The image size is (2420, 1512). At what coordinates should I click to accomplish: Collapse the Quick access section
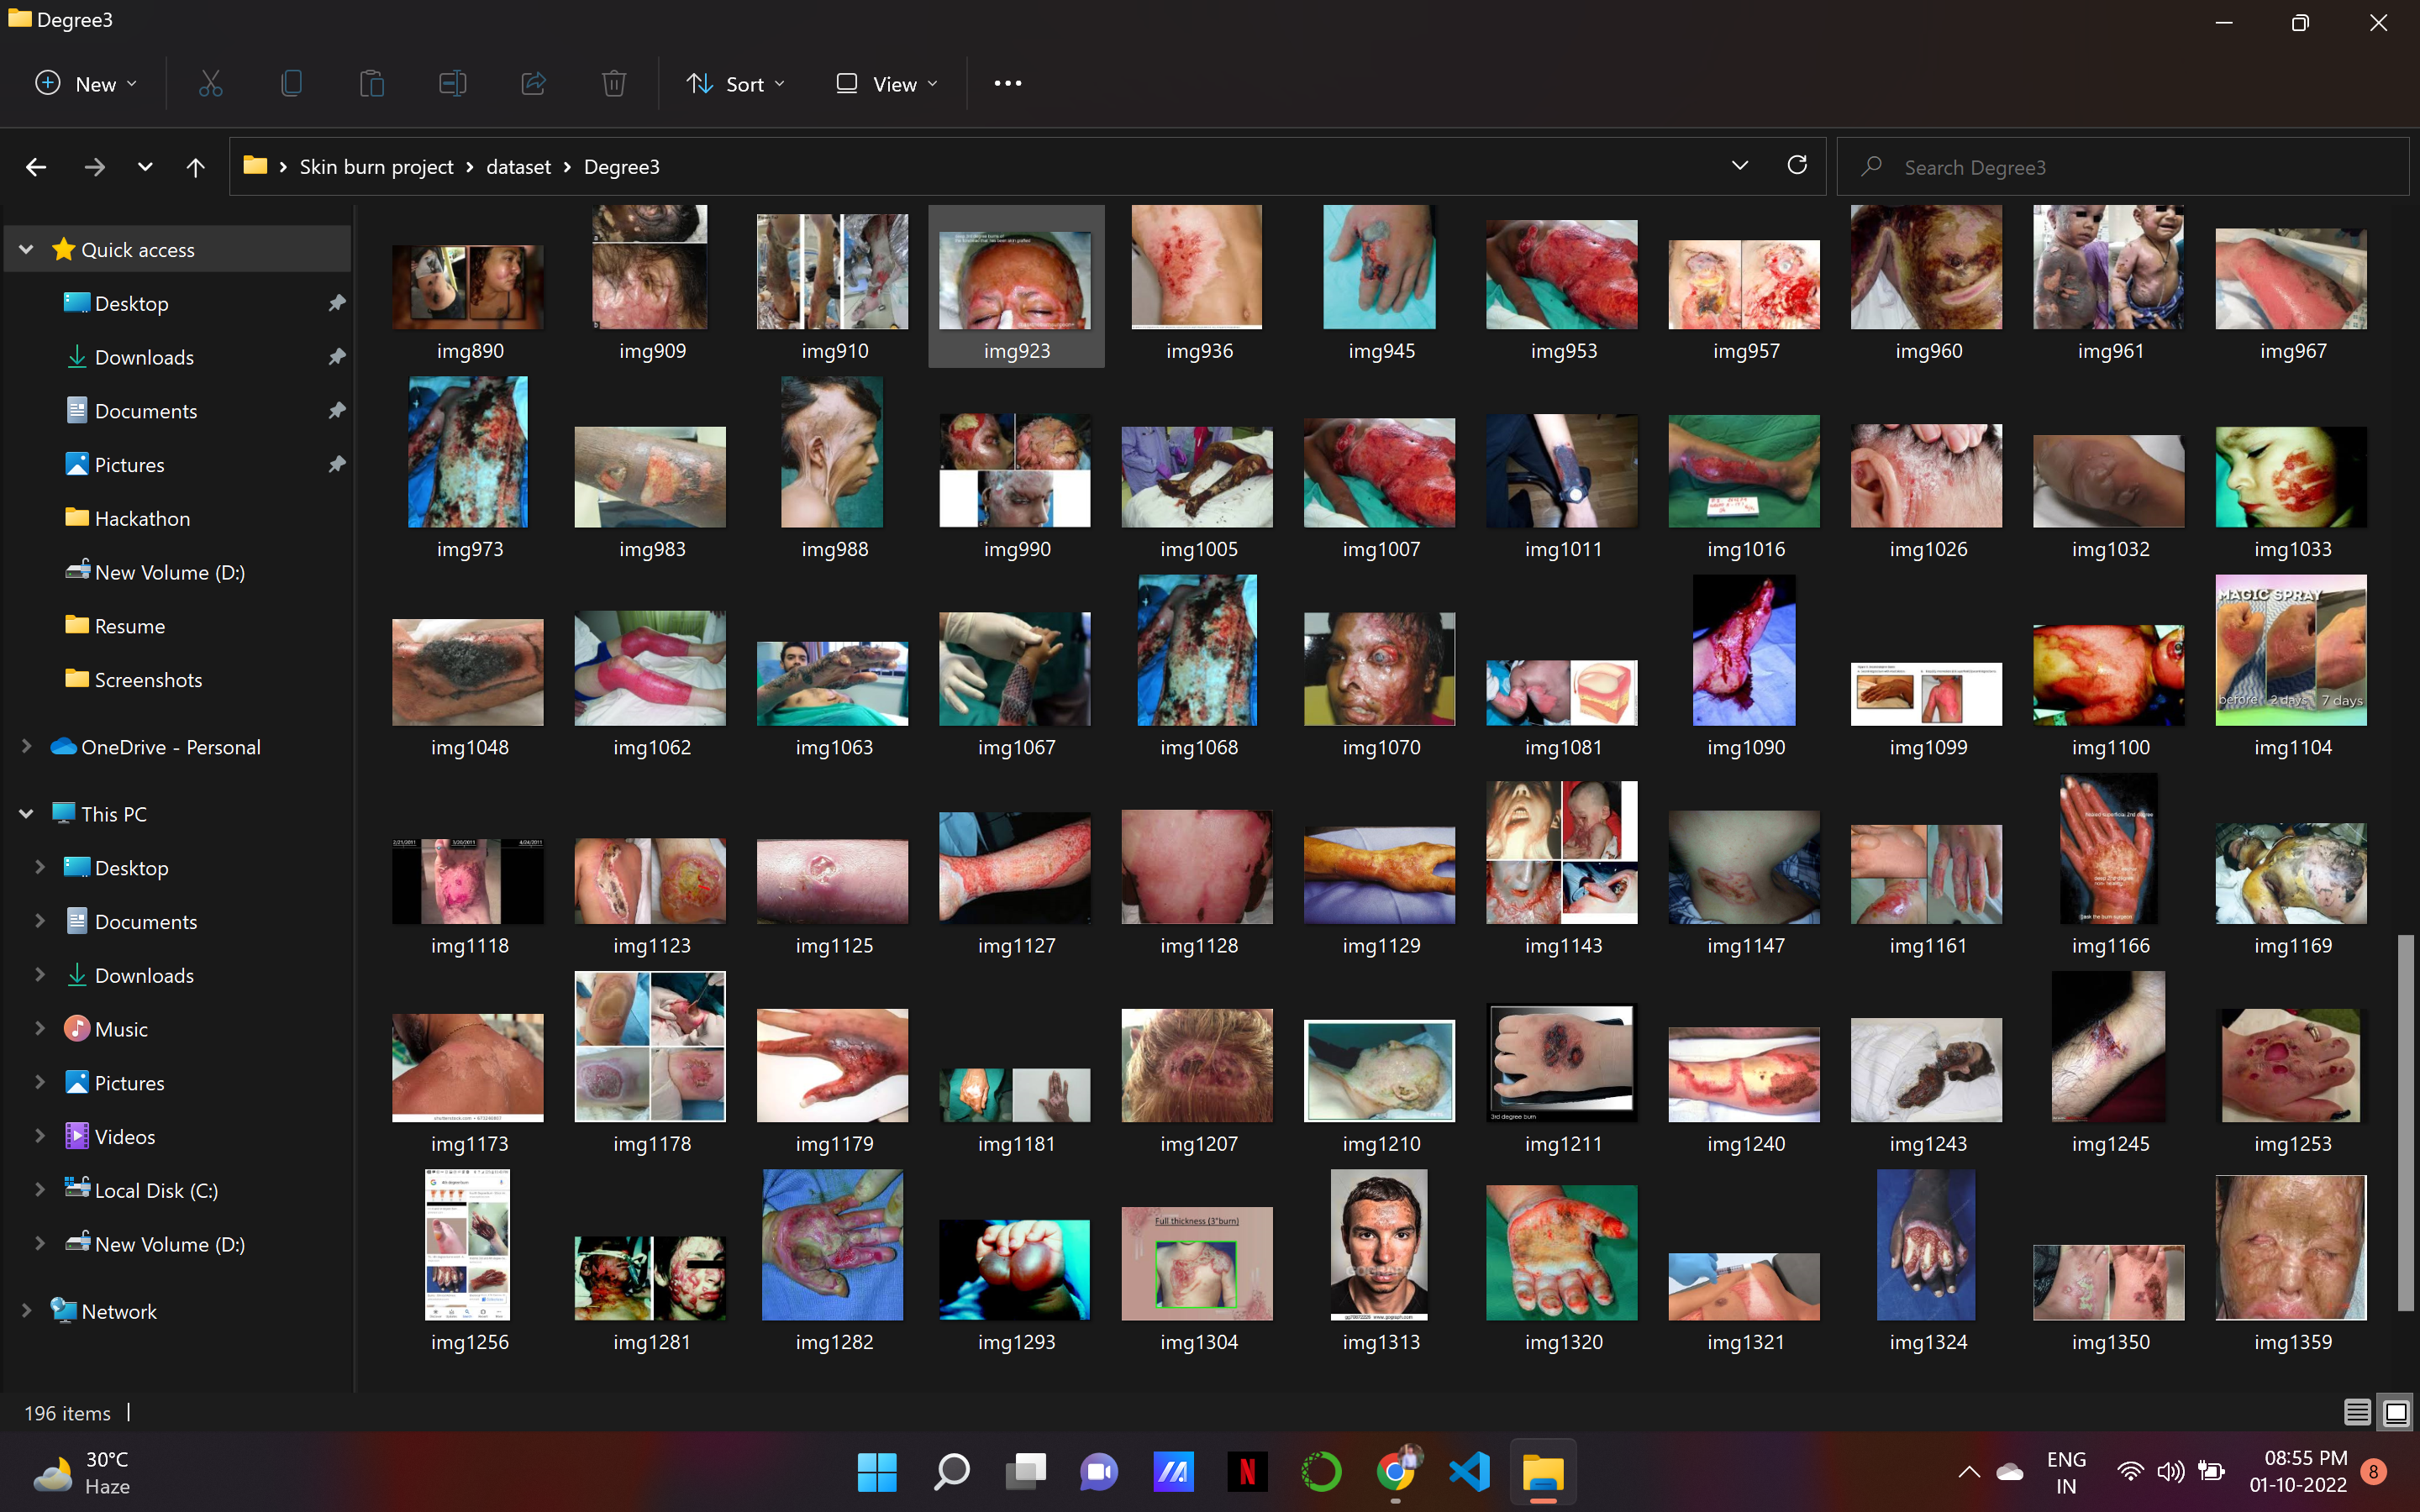pos(27,250)
